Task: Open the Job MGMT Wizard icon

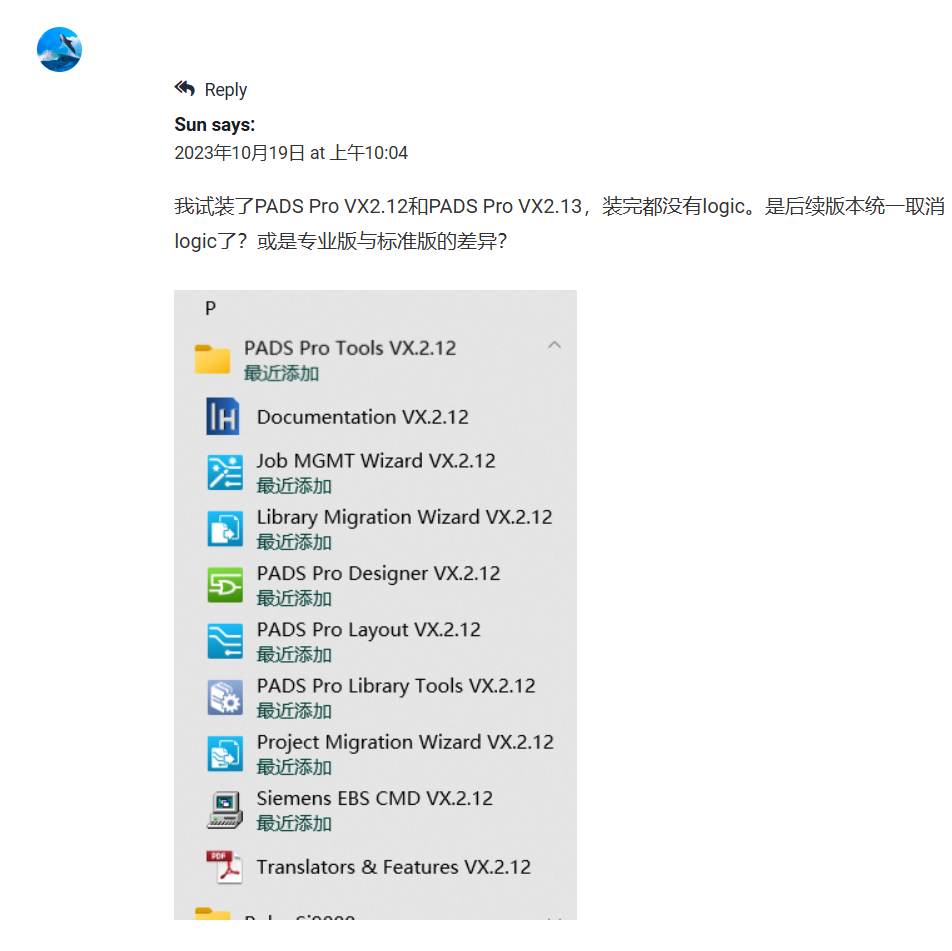Action: point(225,472)
